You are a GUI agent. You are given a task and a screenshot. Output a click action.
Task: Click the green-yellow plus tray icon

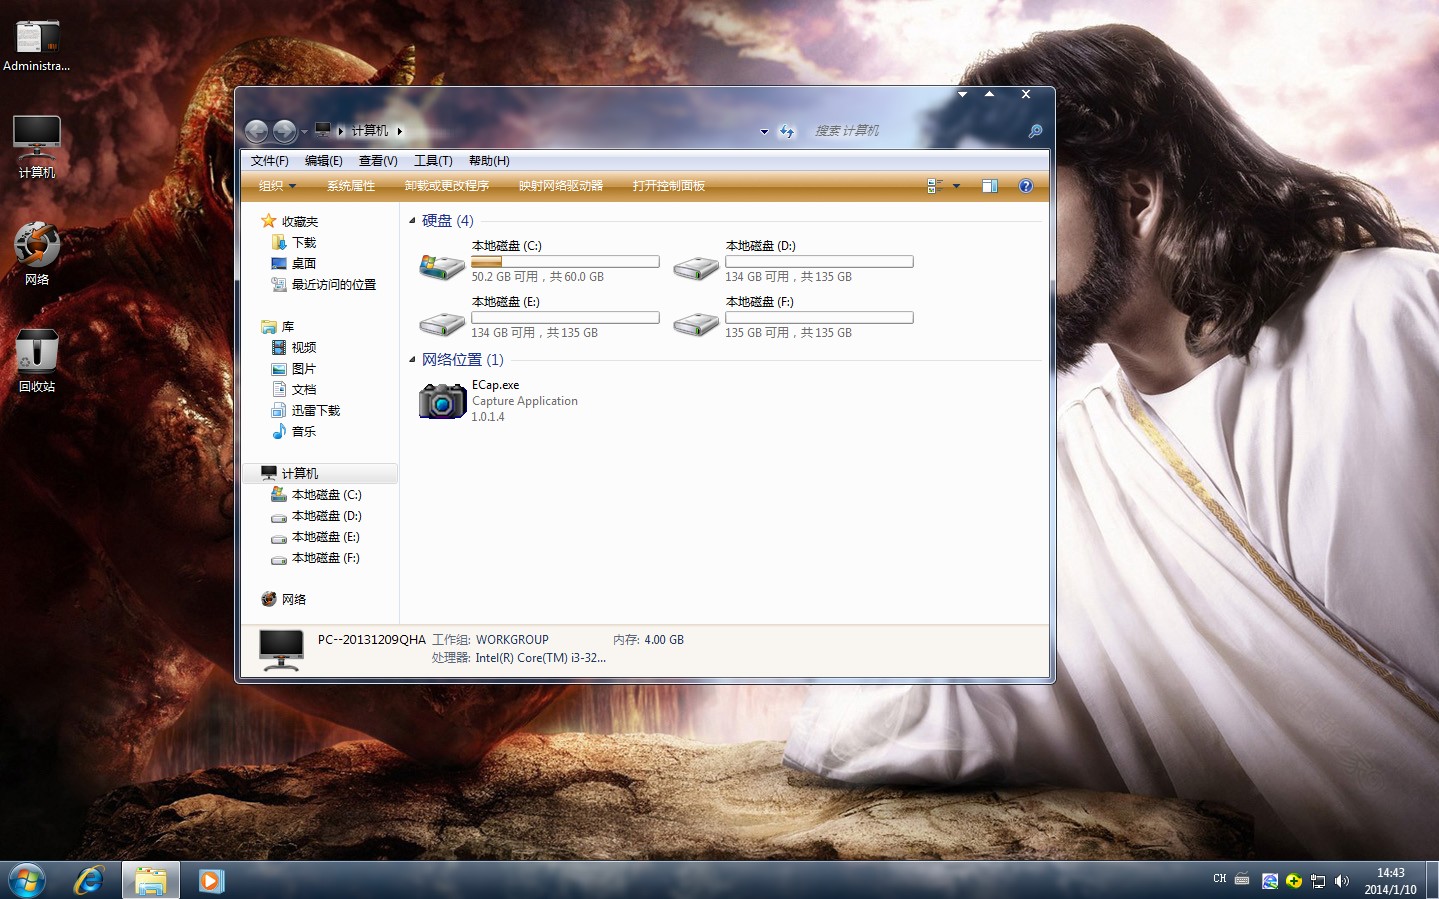1294,881
